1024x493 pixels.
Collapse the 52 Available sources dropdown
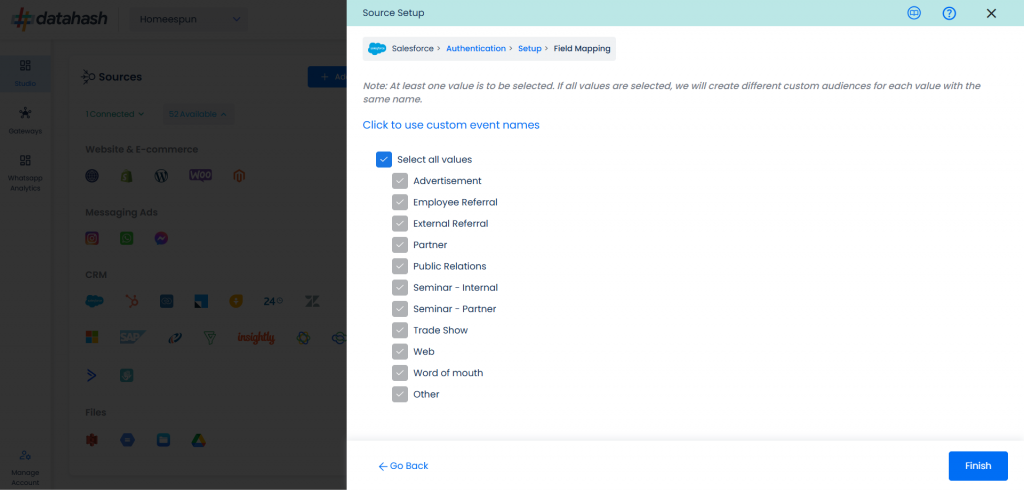click(198, 114)
